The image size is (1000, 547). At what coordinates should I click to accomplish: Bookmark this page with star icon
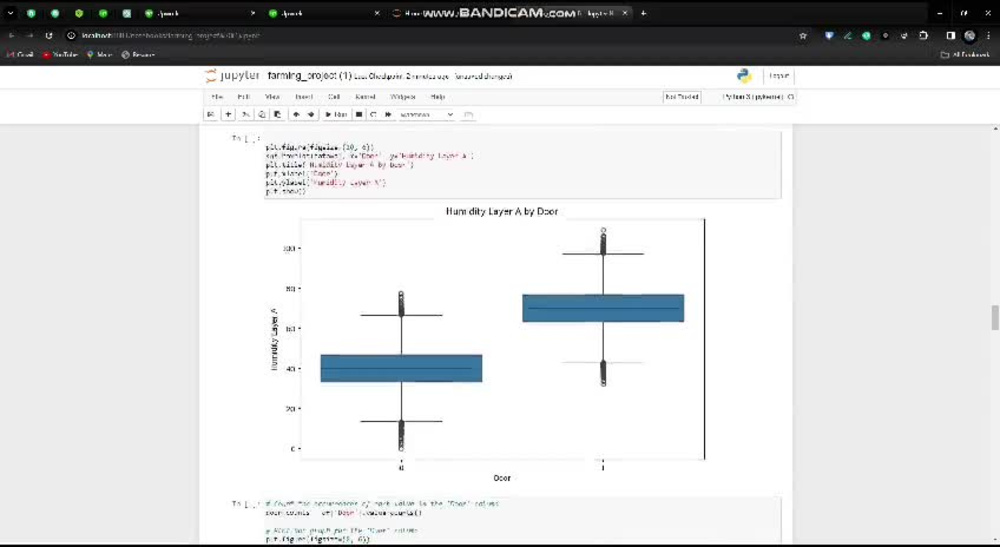pos(803,36)
